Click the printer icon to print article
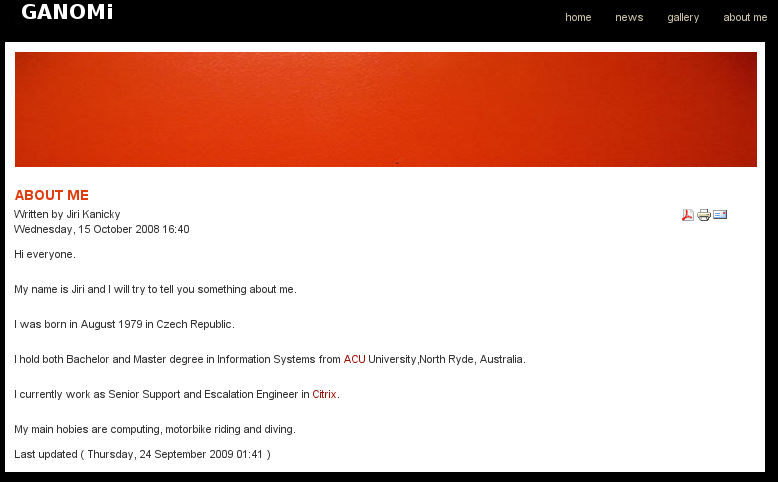The image size is (778, 482). (x=704, y=215)
